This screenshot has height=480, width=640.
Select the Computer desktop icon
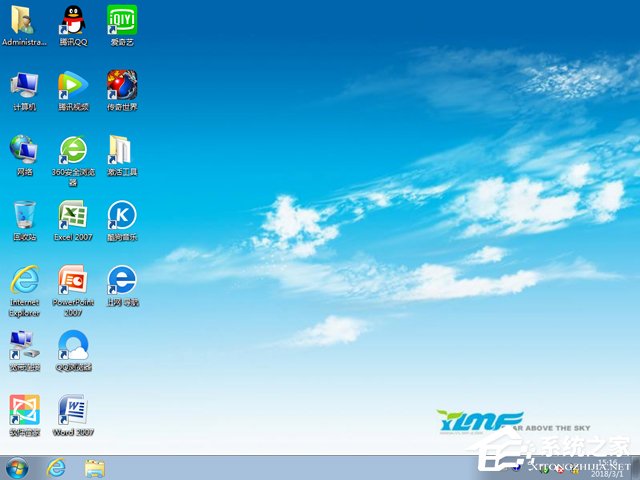24,86
